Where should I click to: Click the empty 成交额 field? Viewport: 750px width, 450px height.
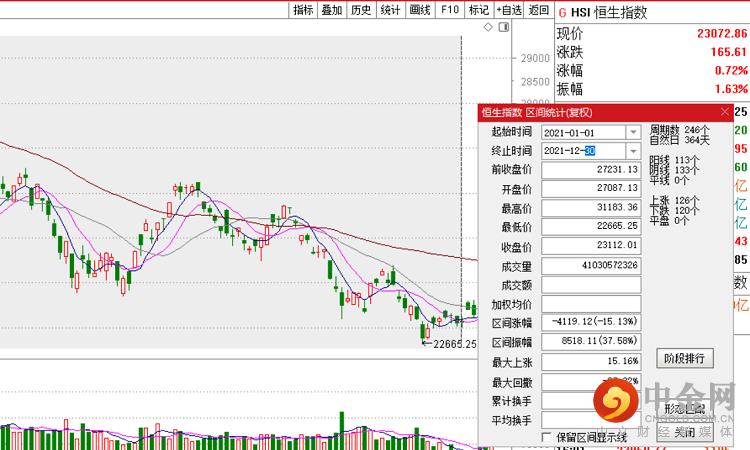coord(591,285)
